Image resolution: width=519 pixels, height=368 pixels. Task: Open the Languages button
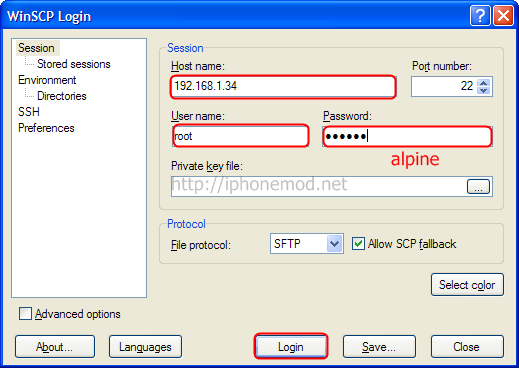[145, 347]
